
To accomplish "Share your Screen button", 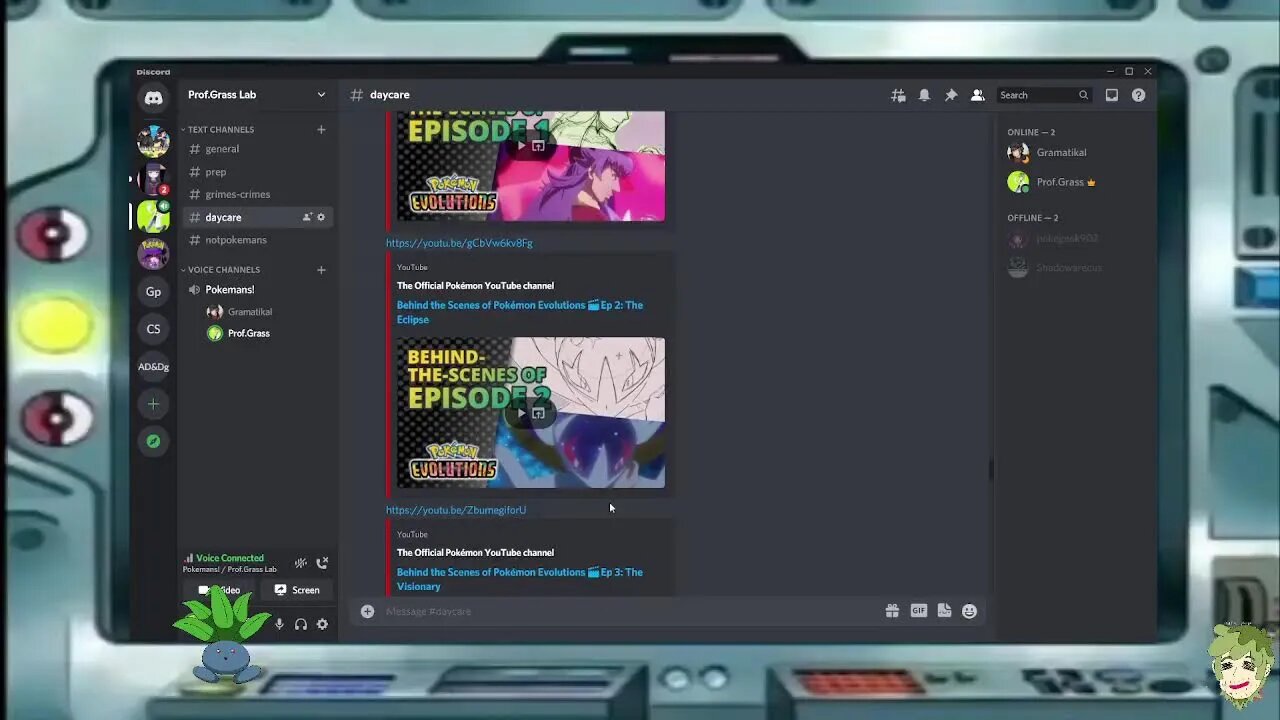I will coord(297,590).
